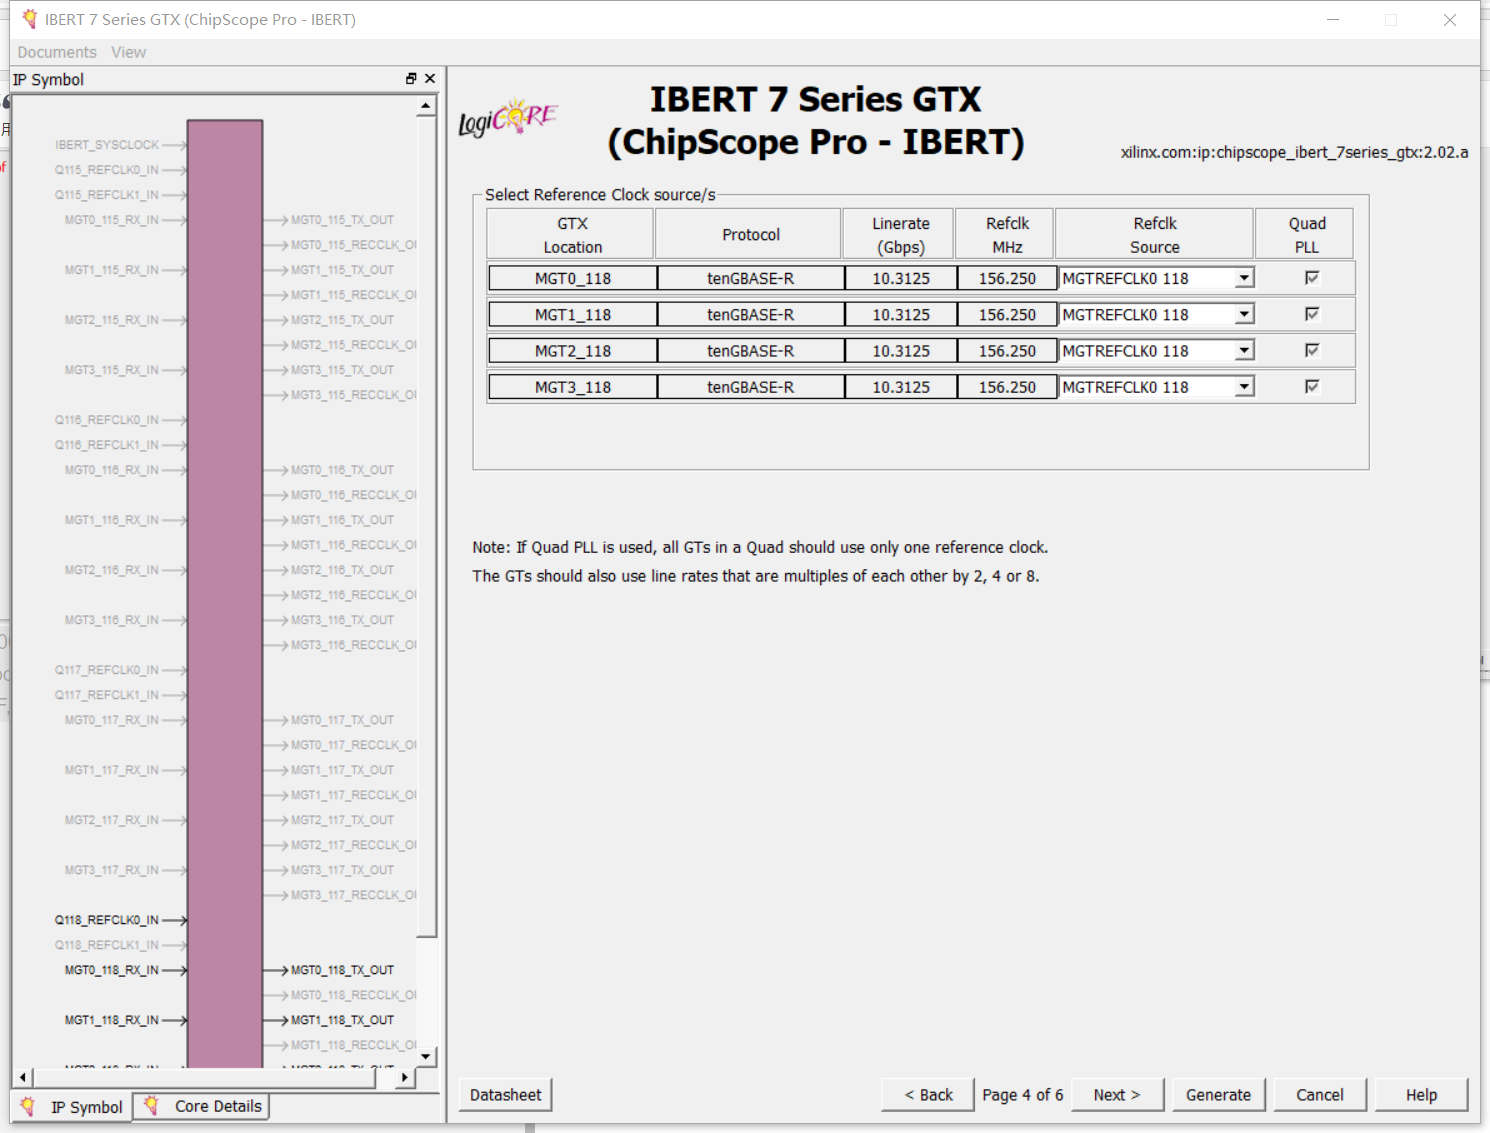Click the IBERT_SYSCLOCK port label
The width and height of the screenshot is (1490, 1133).
[x=107, y=145]
